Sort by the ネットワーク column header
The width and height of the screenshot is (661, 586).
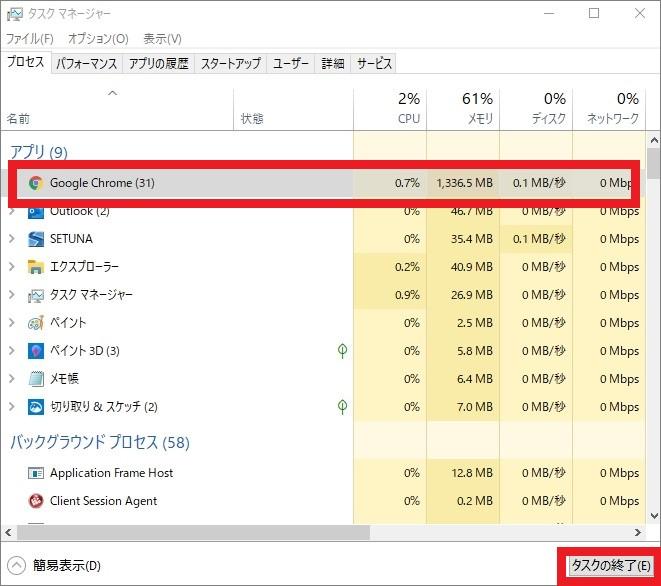coord(609,109)
